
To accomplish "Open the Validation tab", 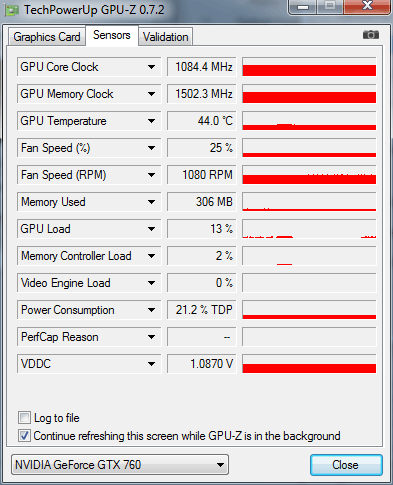I will coord(166,37).
